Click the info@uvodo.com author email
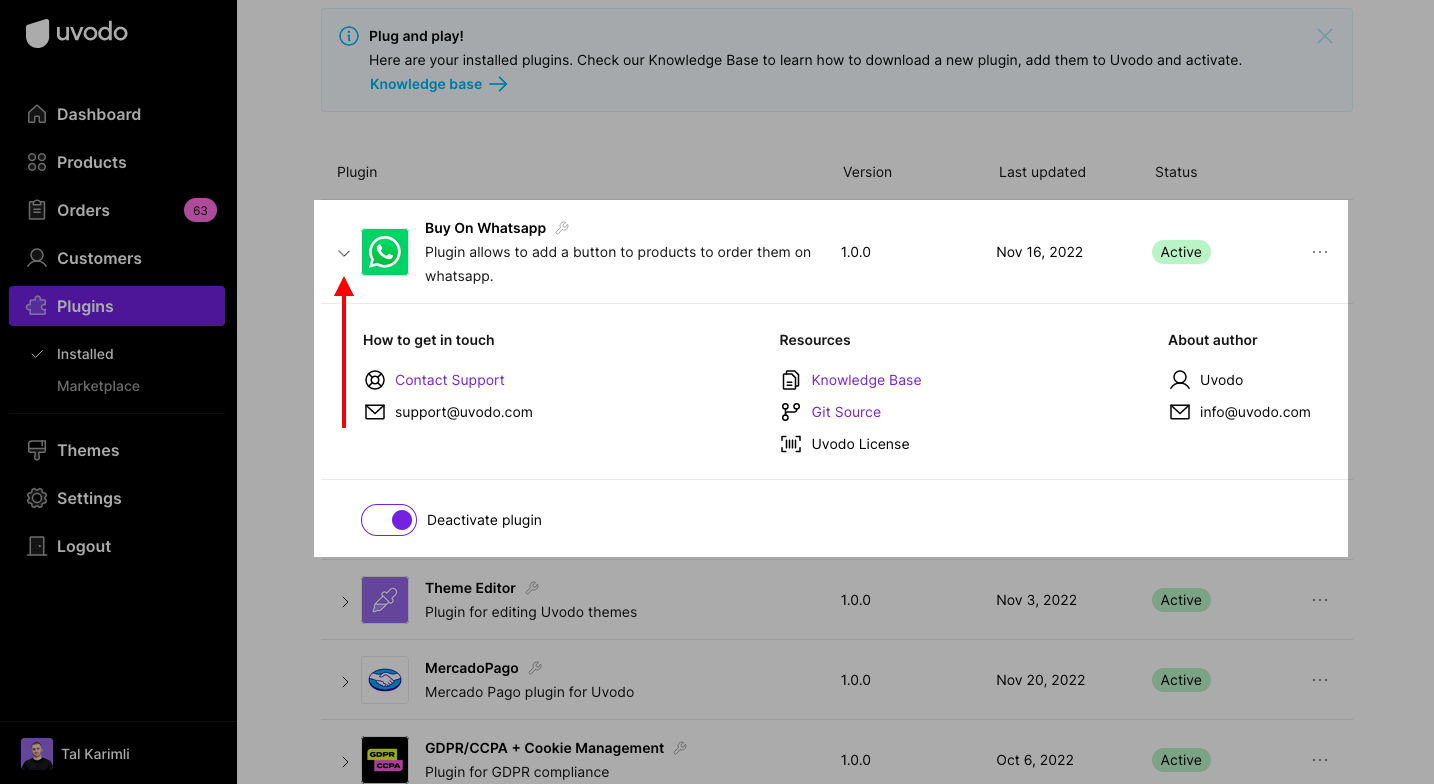 (1255, 412)
